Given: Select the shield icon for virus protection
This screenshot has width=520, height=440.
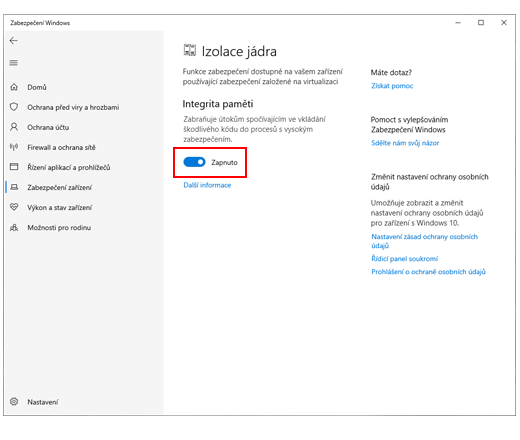Looking at the screenshot, I should (14, 107).
